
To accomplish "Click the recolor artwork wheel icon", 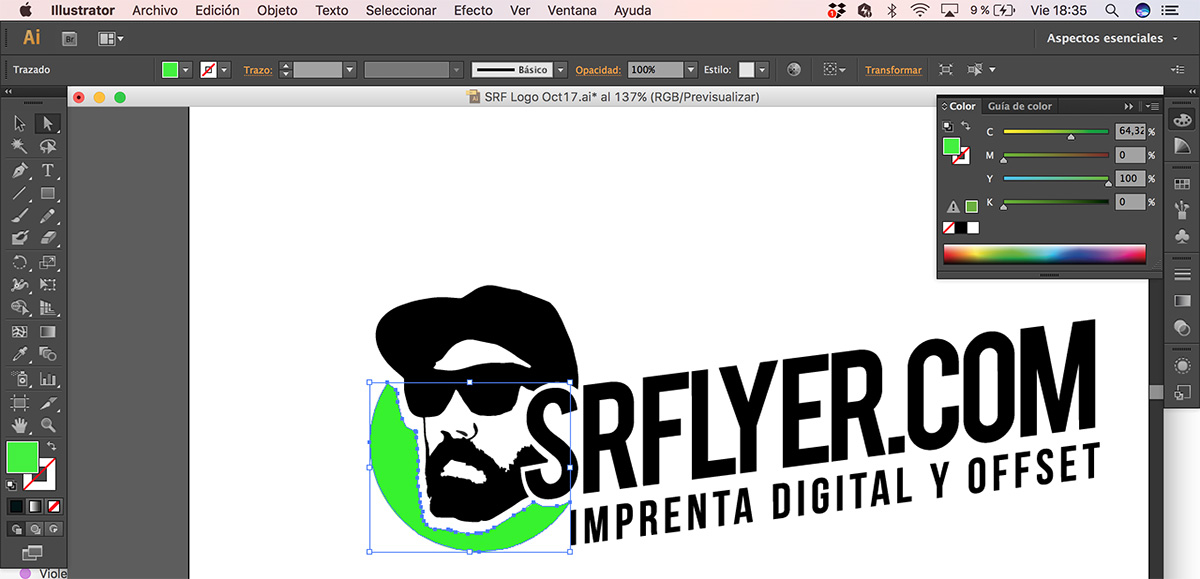I will (x=794, y=70).
